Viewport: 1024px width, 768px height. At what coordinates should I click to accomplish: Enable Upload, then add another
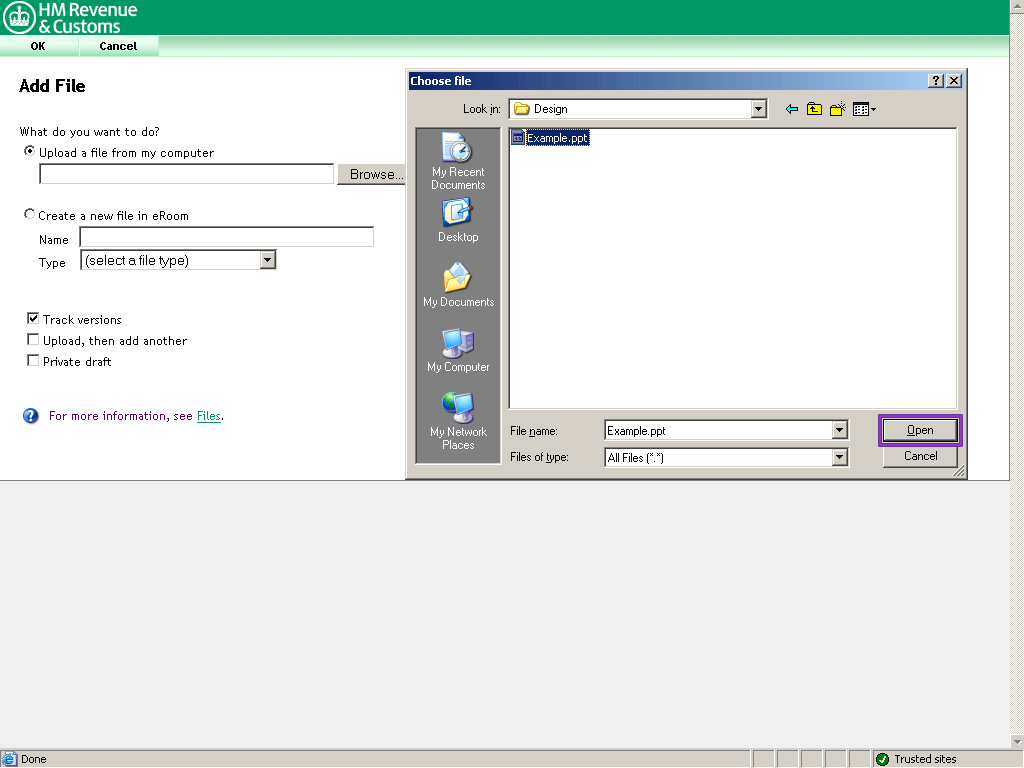pyautogui.click(x=33, y=340)
